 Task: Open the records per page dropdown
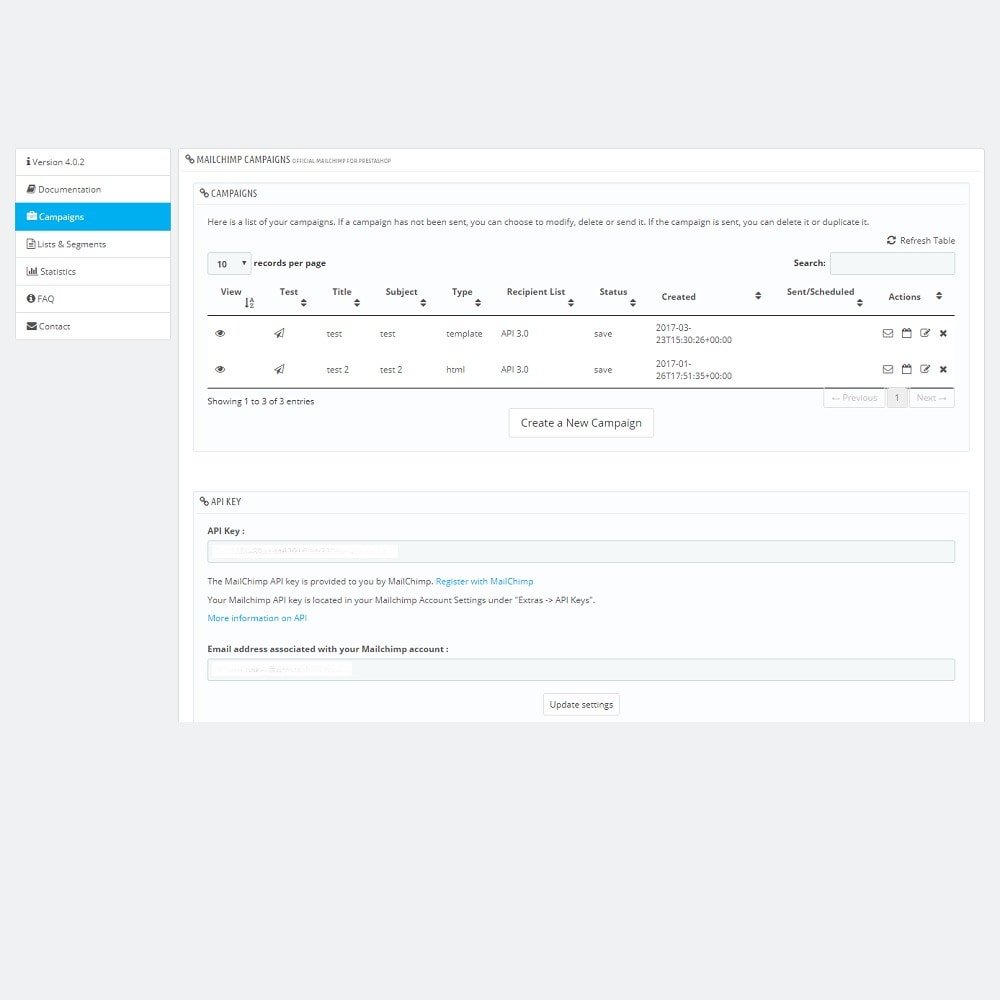coord(229,263)
